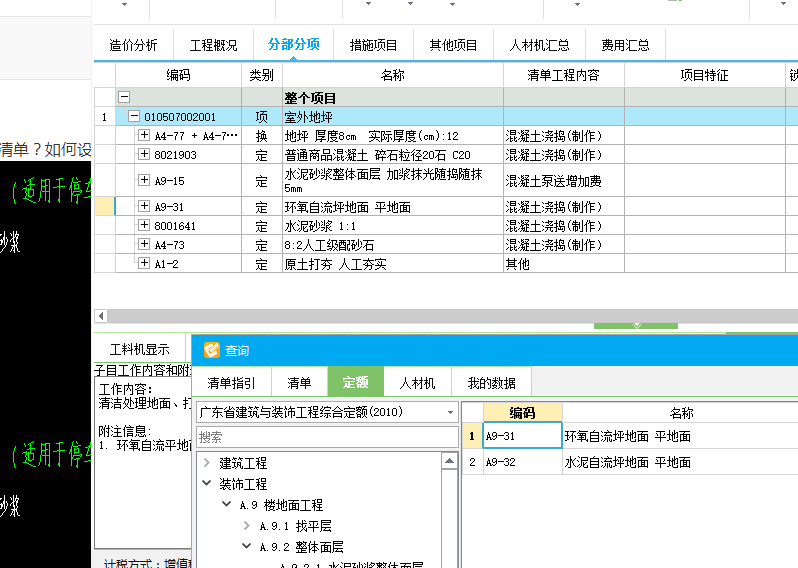The width and height of the screenshot is (798, 568).
Task: Click the 编码 header in the query results
Action: point(522,413)
